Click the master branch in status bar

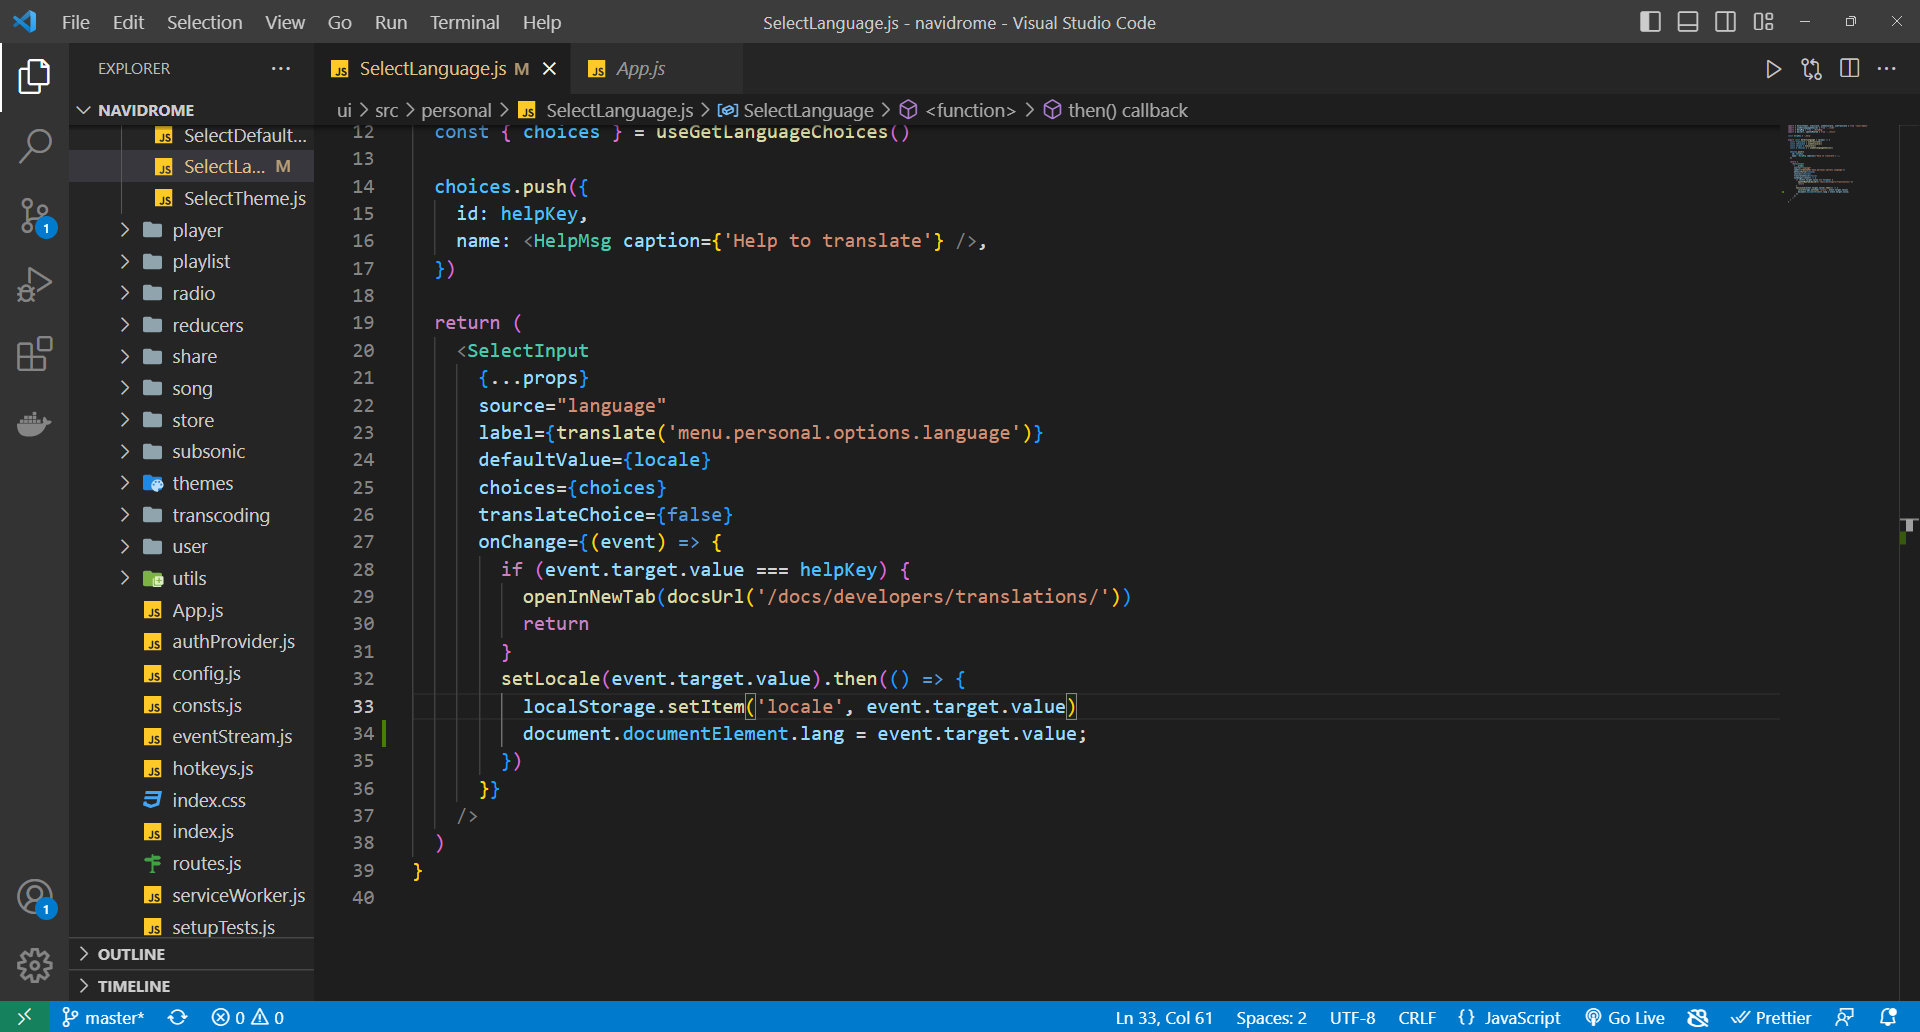click(103, 1017)
